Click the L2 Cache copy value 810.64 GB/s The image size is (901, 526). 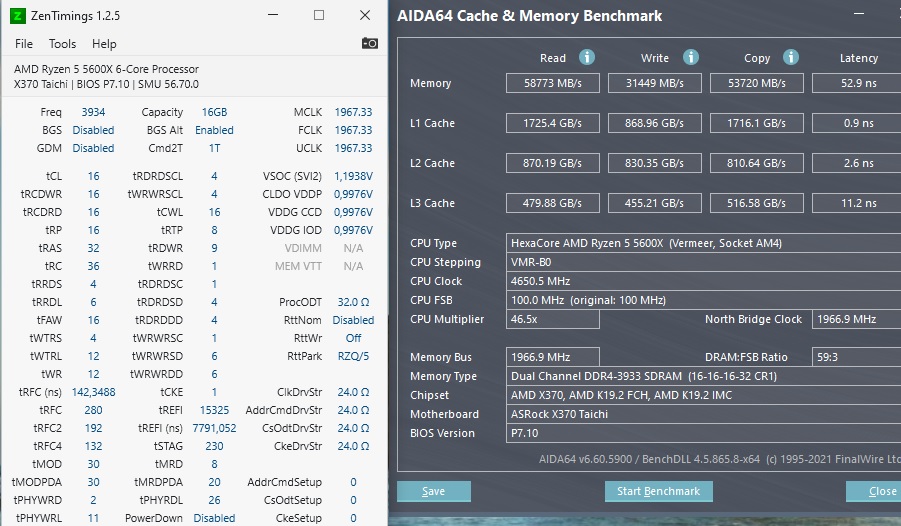[x=757, y=163]
